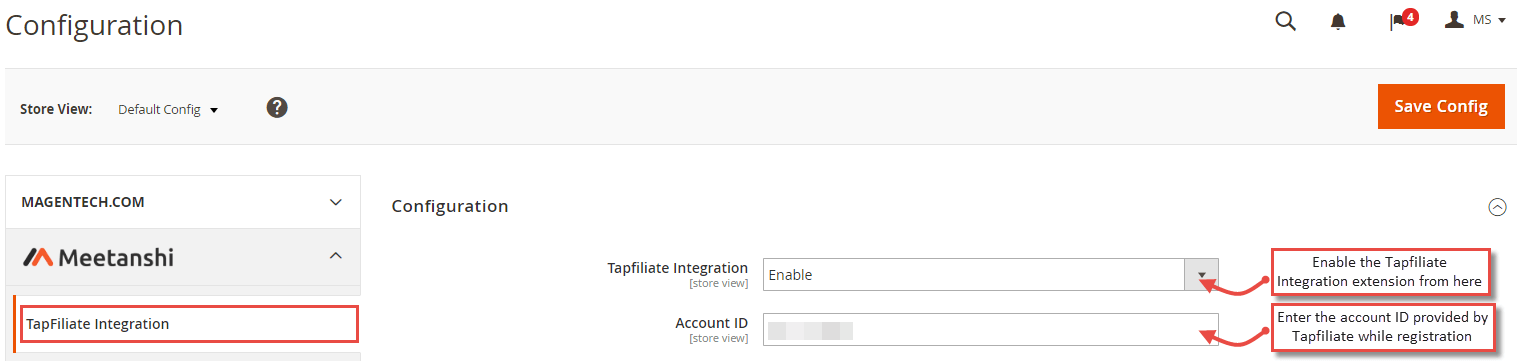Collapse Configuration section with circled arrow icon
This screenshot has width=1517, height=361.
tap(1497, 207)
